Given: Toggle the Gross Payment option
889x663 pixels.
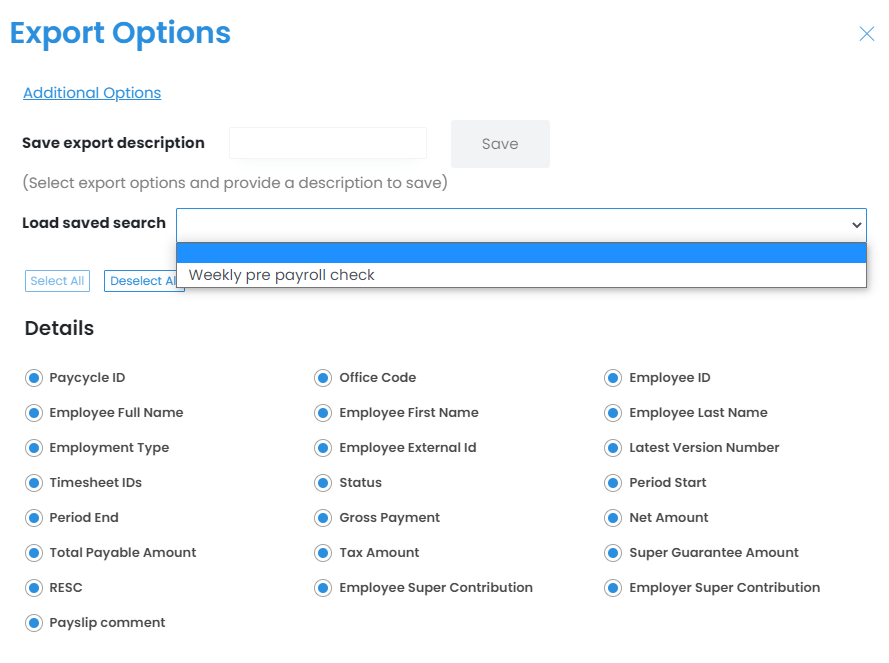Looking at the screenshot, I should (x=323, y=518).
